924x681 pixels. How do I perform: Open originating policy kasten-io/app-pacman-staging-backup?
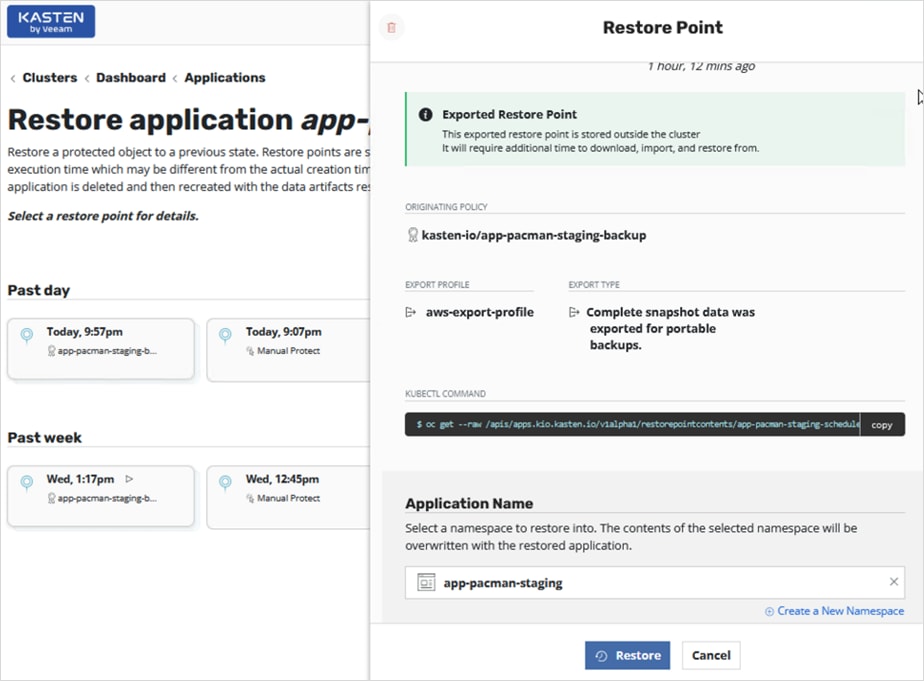tap(534, 235)
